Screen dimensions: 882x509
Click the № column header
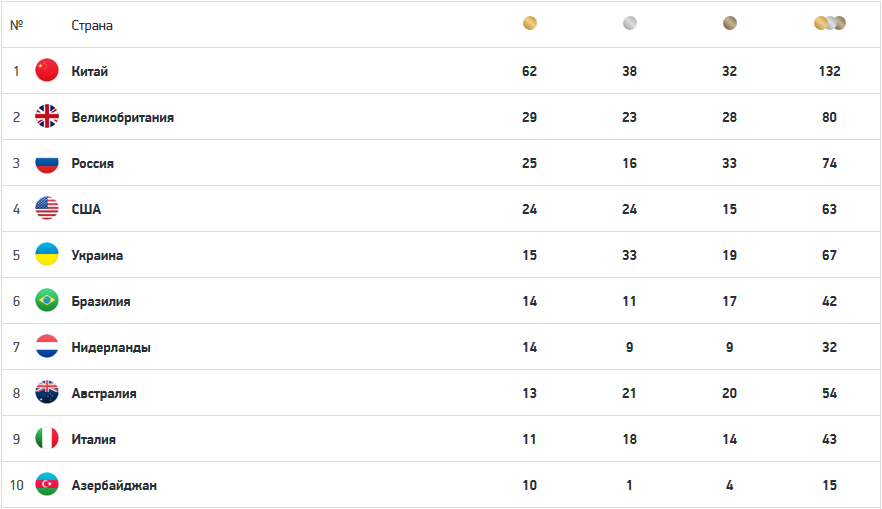click(16, 25)
